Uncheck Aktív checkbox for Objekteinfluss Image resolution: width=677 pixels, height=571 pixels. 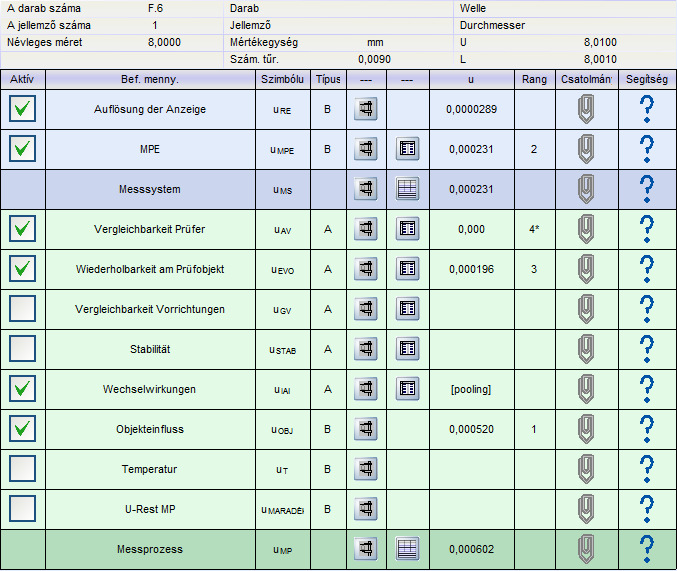22,428
